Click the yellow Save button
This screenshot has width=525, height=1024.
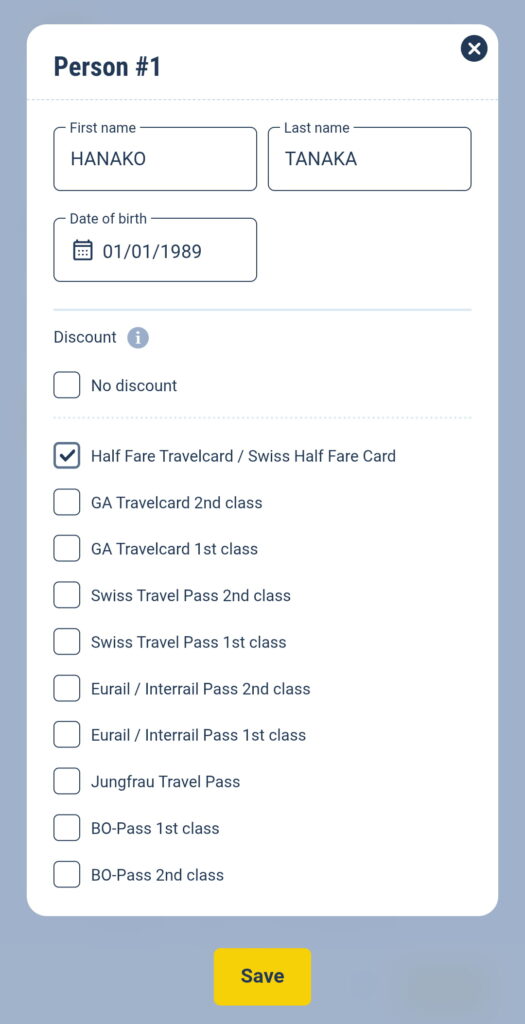point(262,976)
